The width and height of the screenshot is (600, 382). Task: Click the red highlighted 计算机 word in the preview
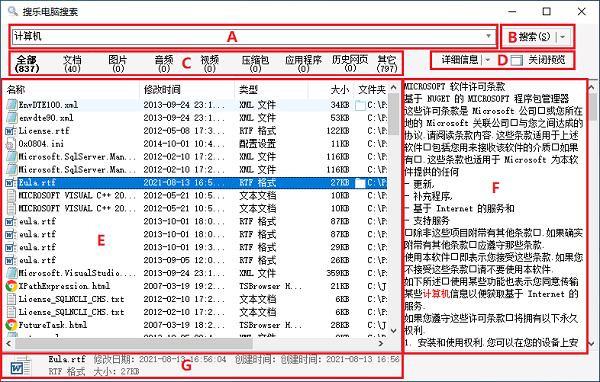point(436,294)
